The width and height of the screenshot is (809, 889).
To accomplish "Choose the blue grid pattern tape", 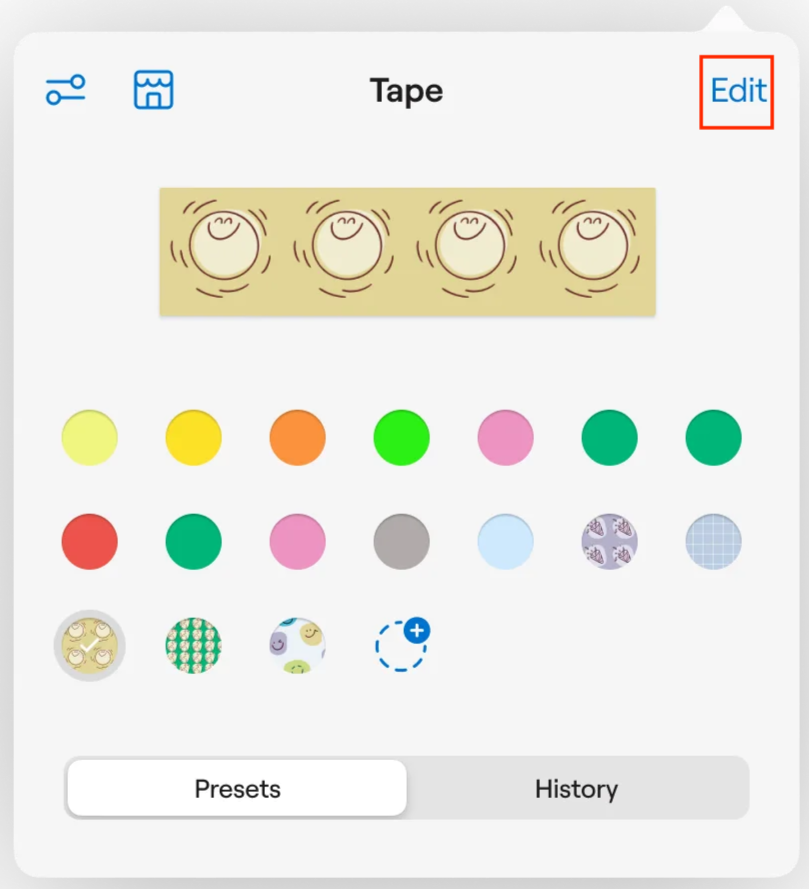I will click(714, 542).
